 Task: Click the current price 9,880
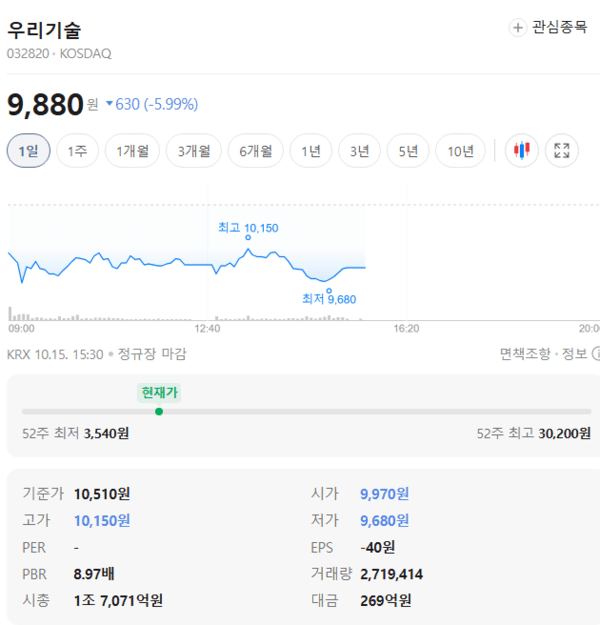click(x=45, y=104)
